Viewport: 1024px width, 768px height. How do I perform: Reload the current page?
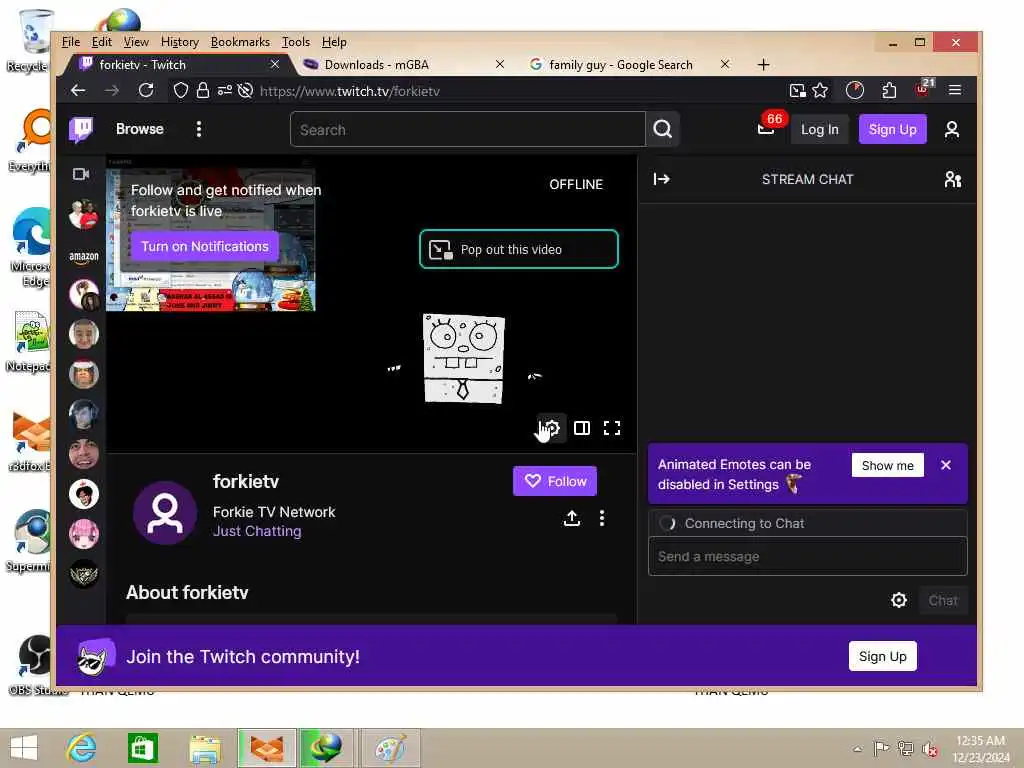[x=146, y=90]
